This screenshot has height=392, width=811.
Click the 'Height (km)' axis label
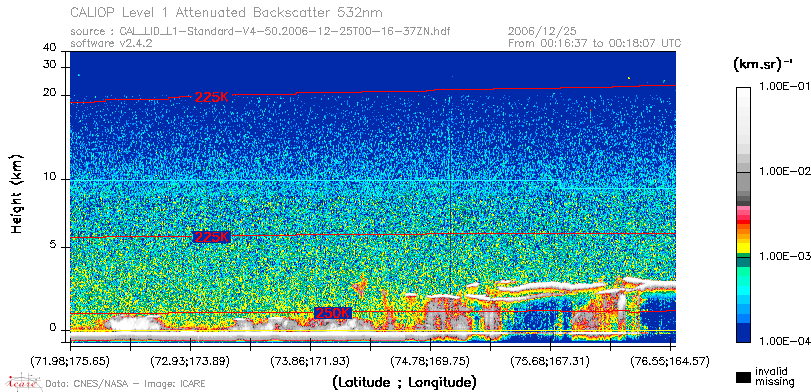17,193
